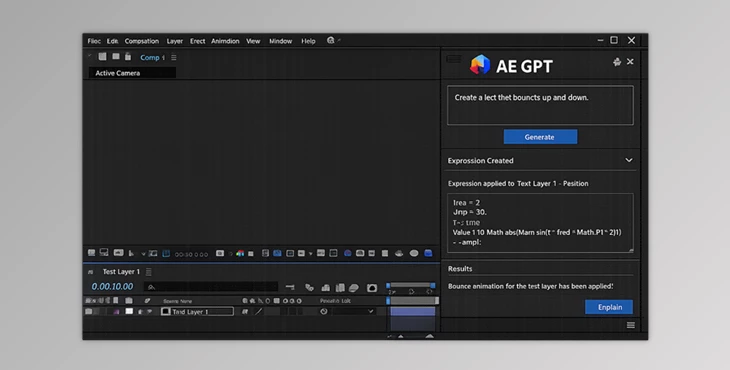Click the Generate button

coord(540,137)
